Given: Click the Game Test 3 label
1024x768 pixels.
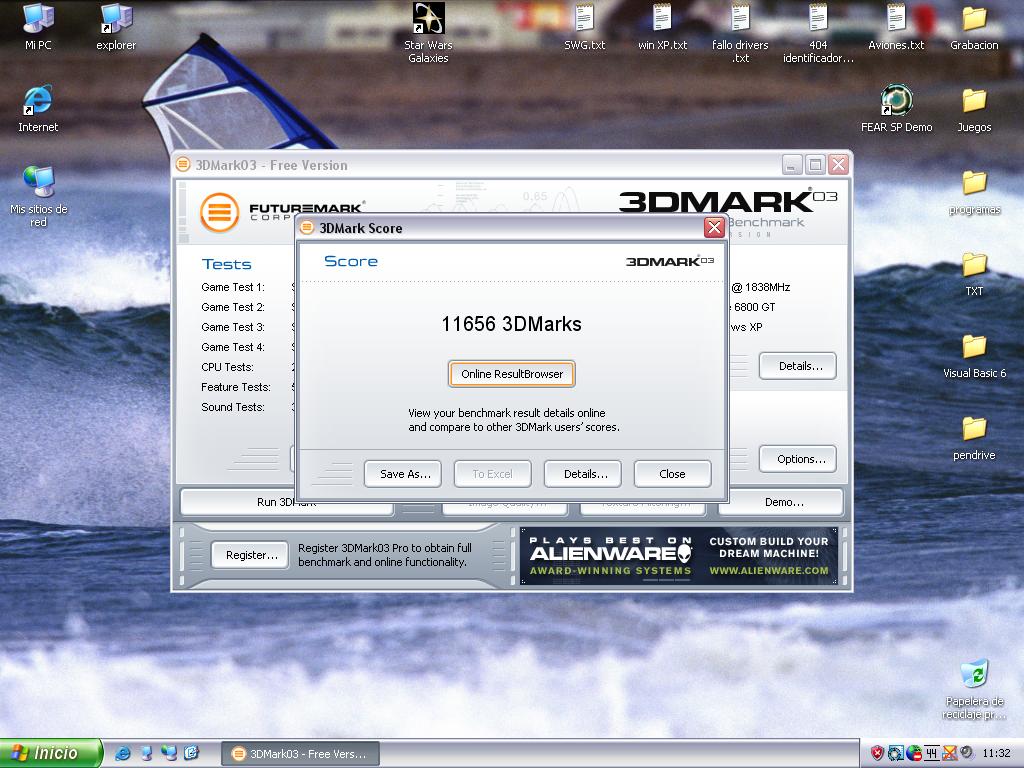Looking at the screenshot, I should [x=233, y=327].
